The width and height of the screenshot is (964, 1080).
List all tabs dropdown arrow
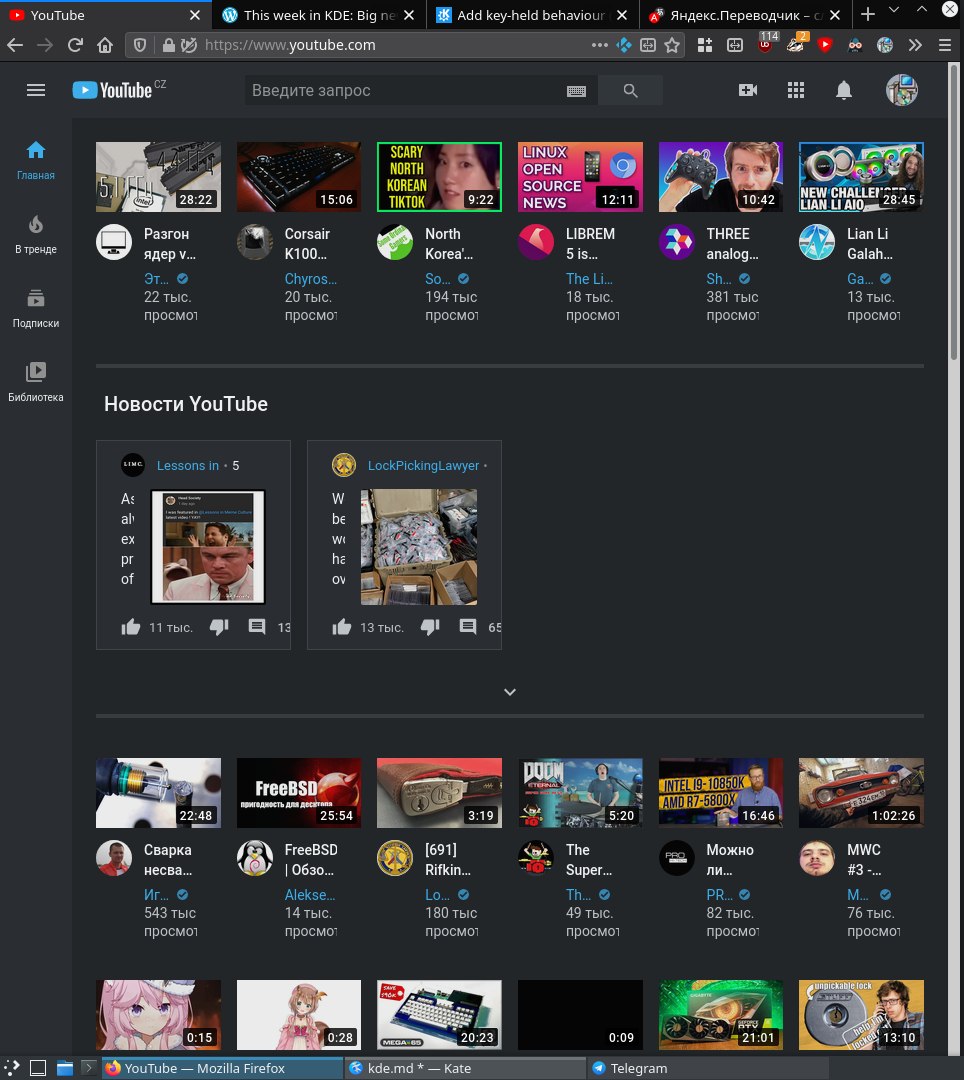point(894,10)
